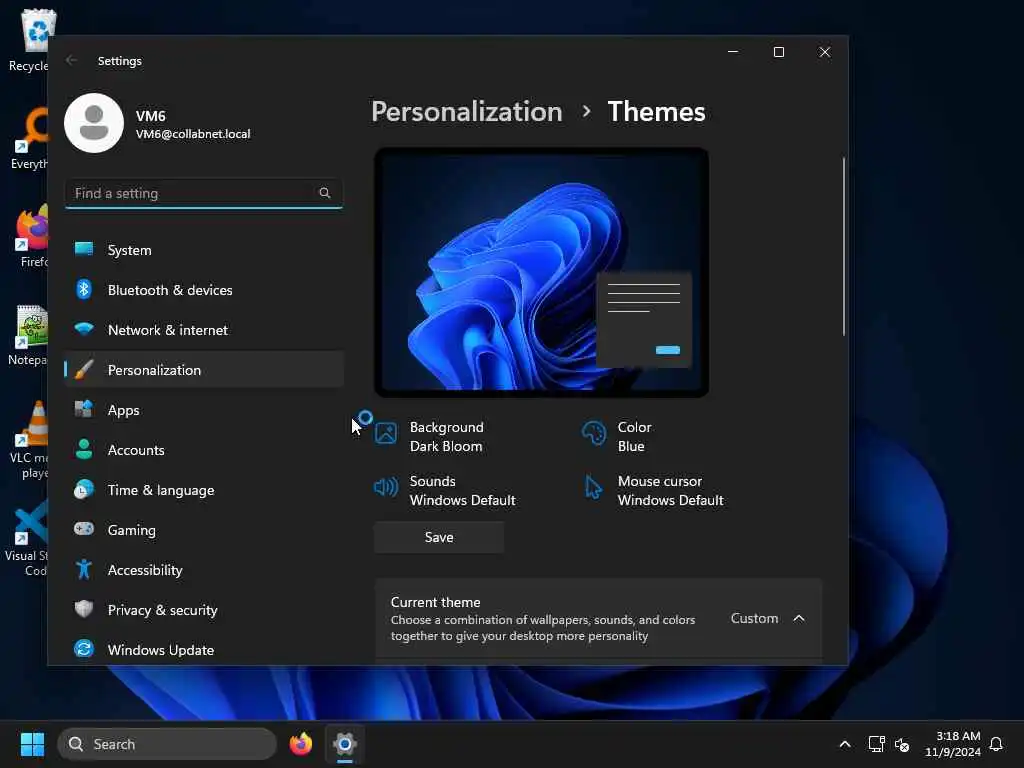Go to Network & internet settings

204,330
